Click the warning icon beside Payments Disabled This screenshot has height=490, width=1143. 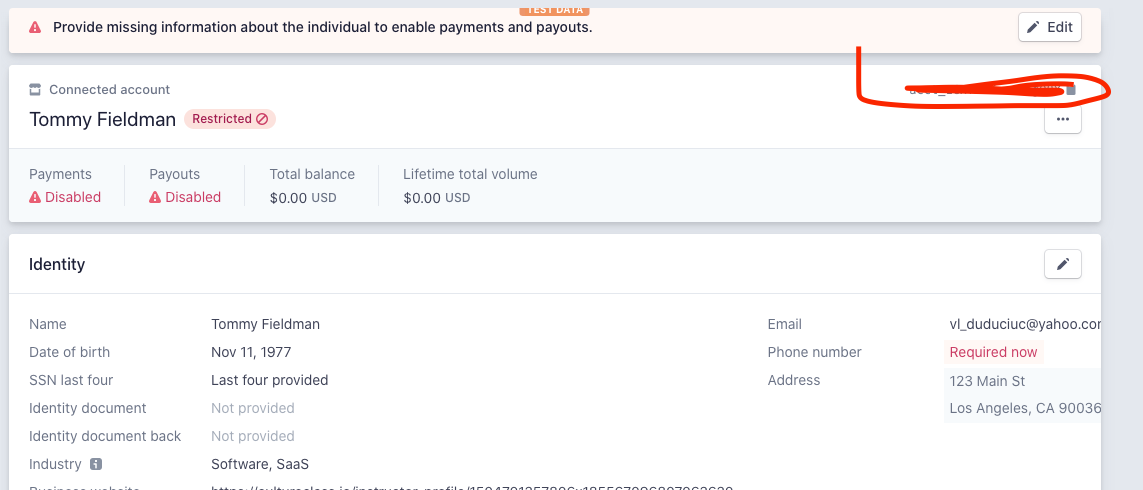point(35,198)
